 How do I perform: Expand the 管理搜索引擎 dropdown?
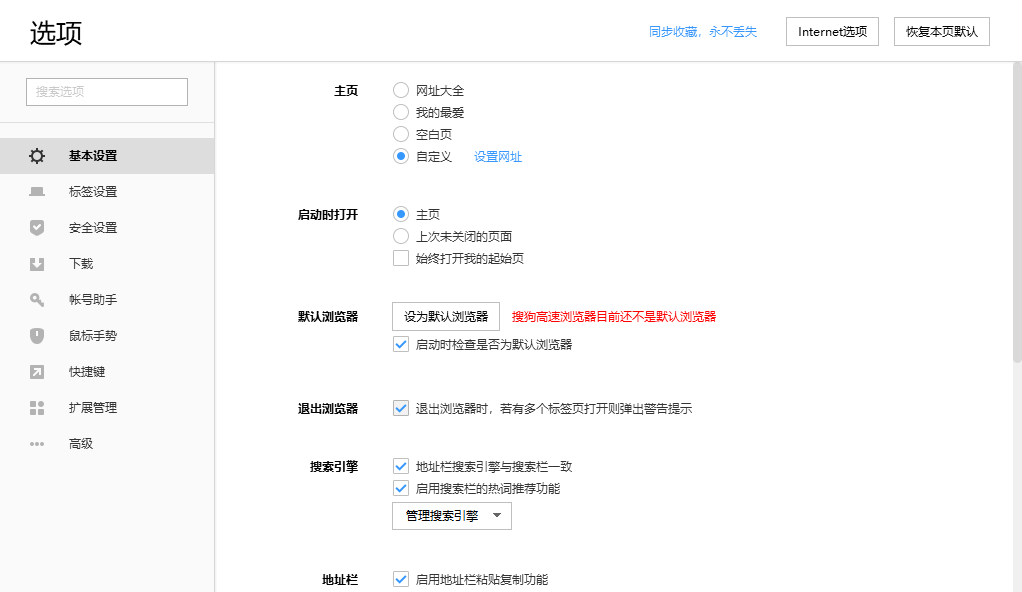[x=452, y=516]
